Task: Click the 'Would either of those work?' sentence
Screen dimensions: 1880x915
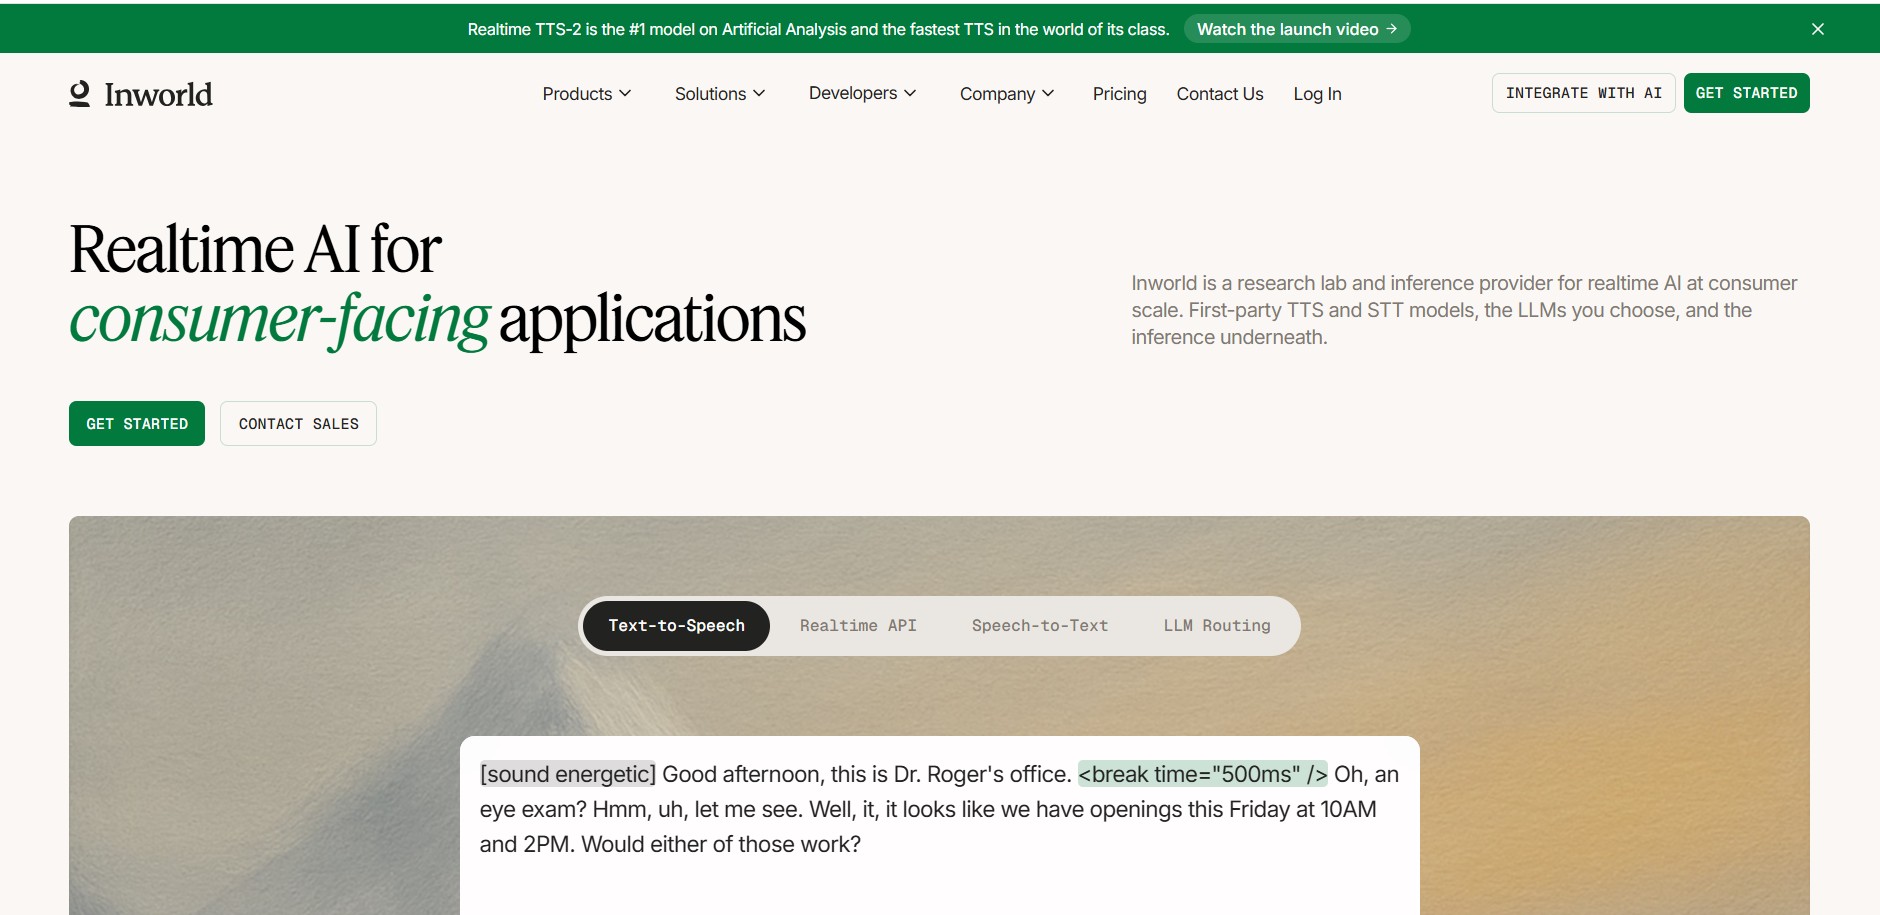Action: (x=721, y=844)
